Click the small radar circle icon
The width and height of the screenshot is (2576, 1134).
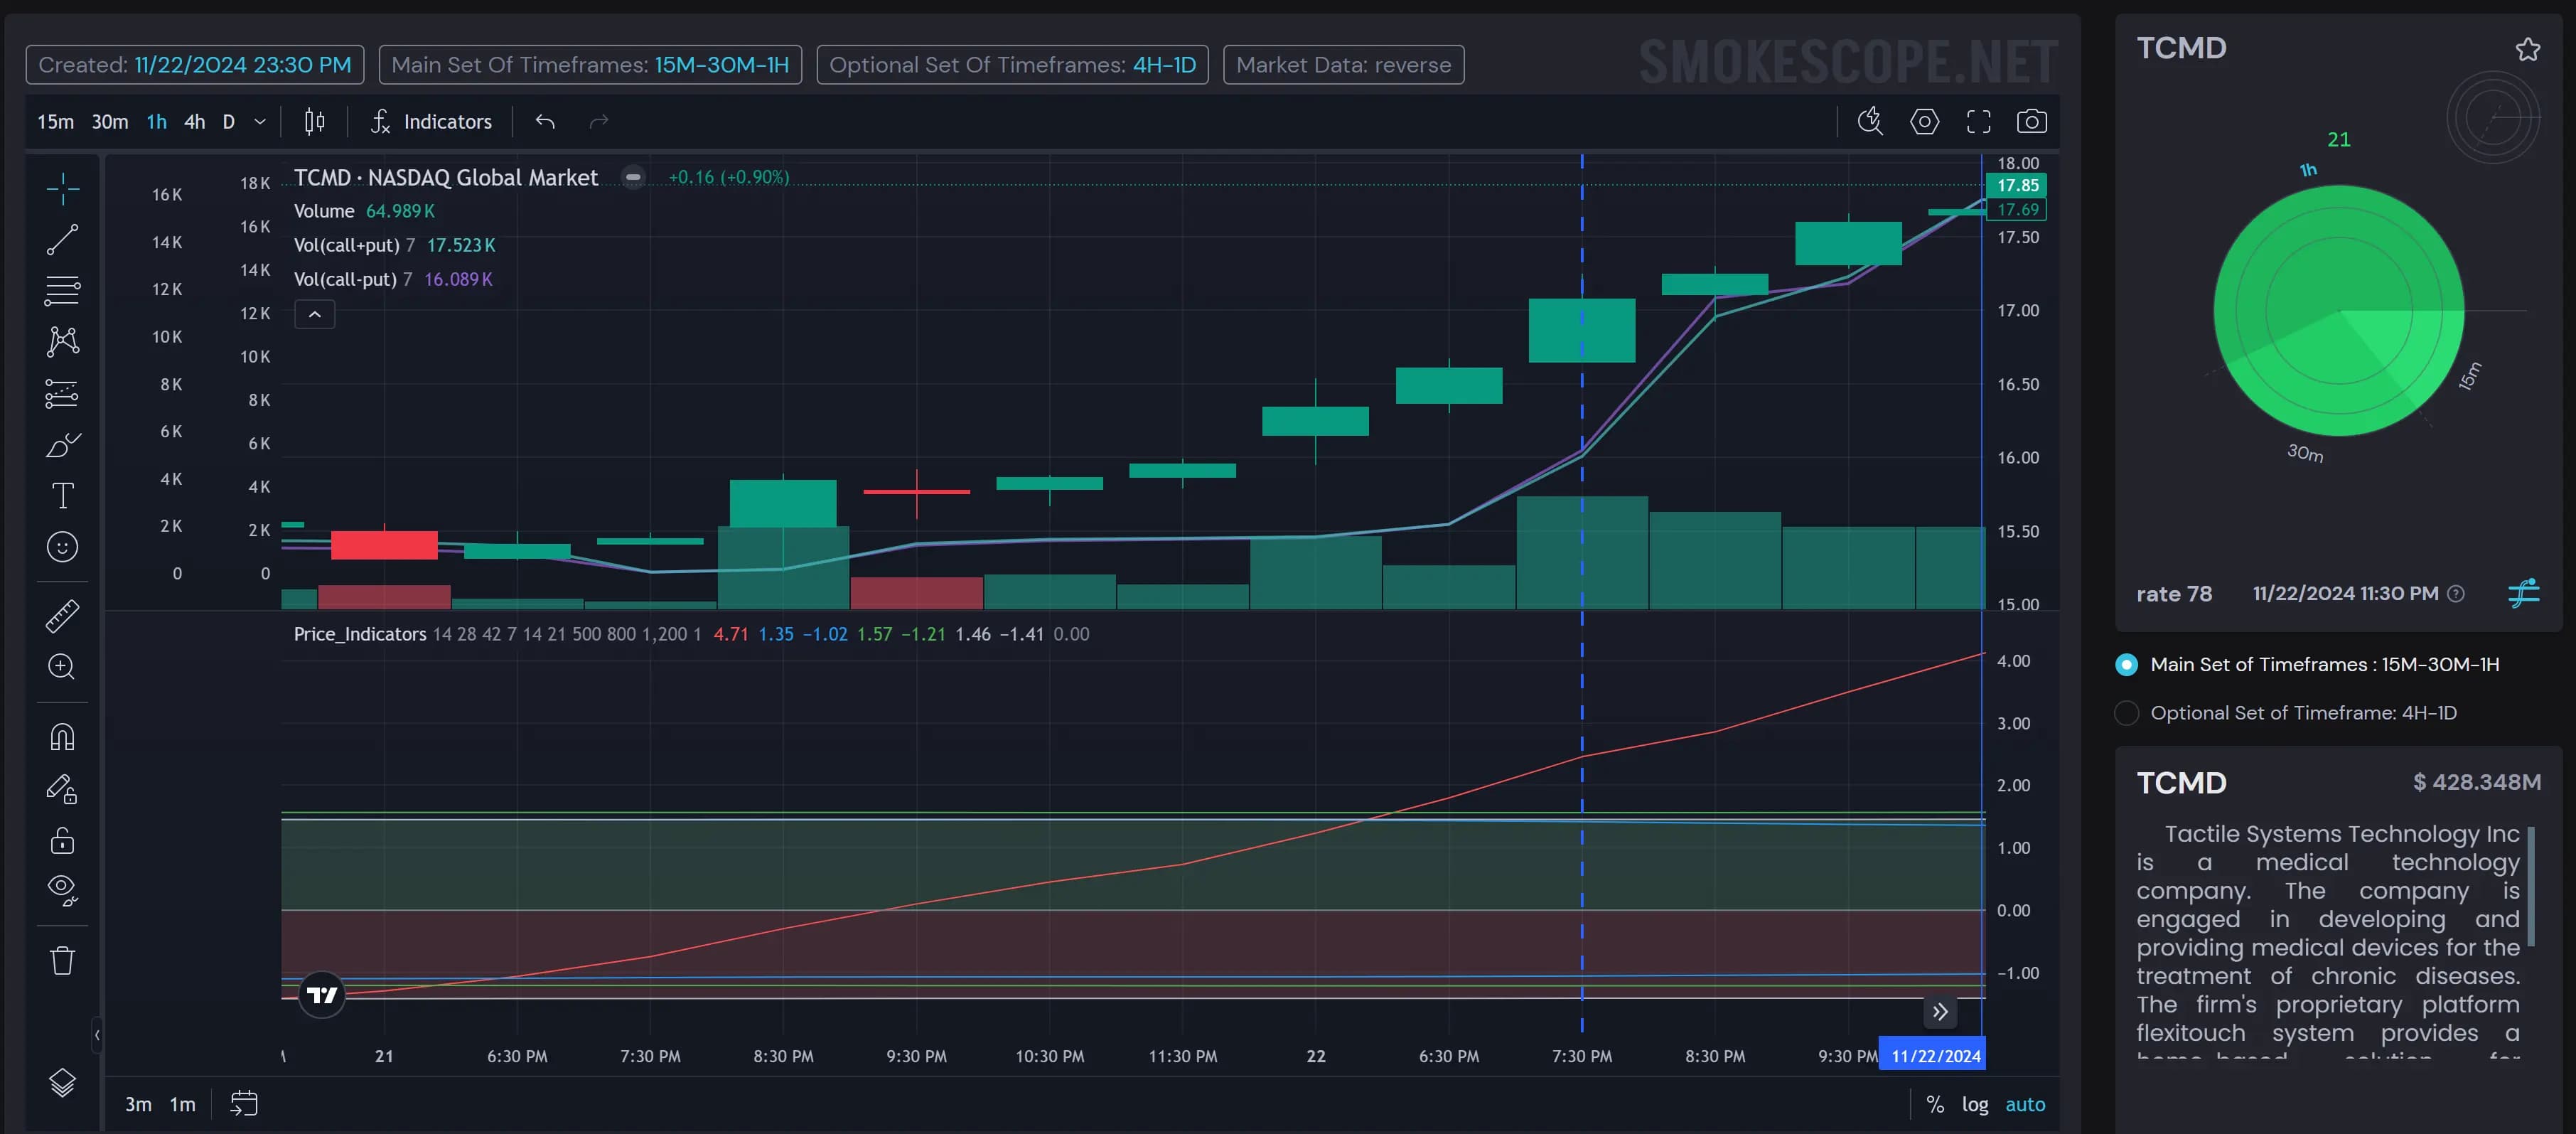(2492, 118)
